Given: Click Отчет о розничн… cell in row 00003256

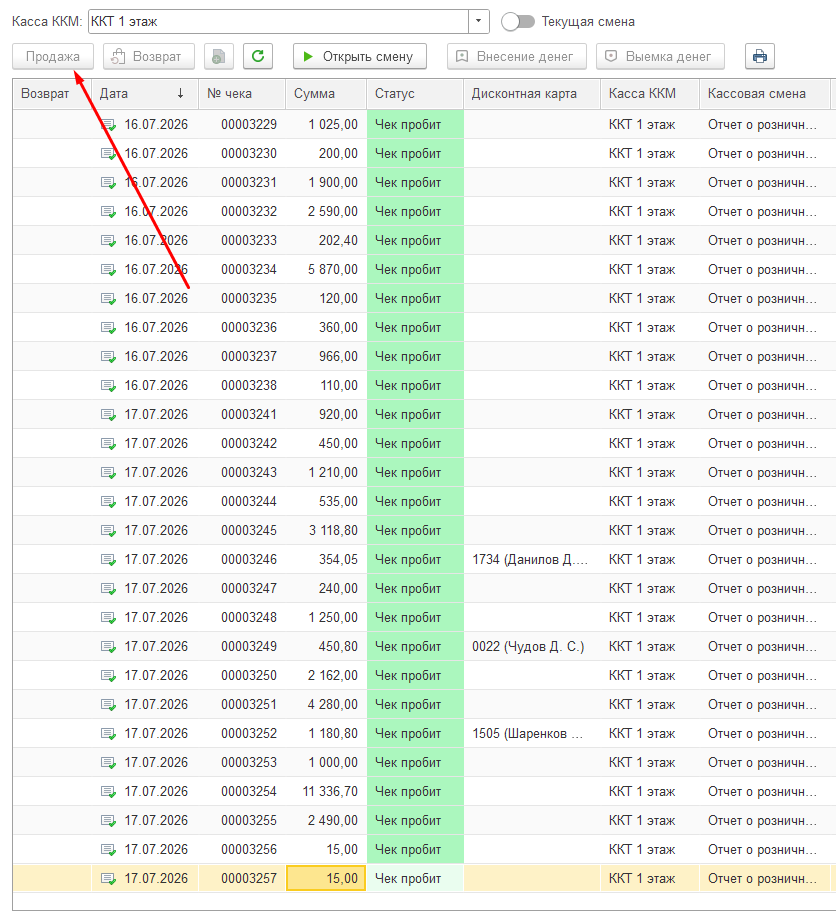Looking at the screenshot, I should click(764, 850).
